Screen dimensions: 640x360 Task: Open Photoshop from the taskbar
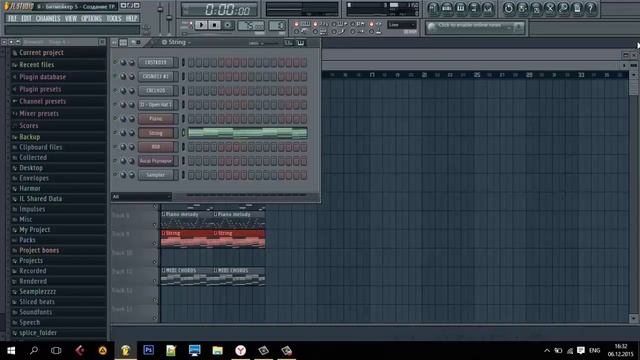(149, 350)
